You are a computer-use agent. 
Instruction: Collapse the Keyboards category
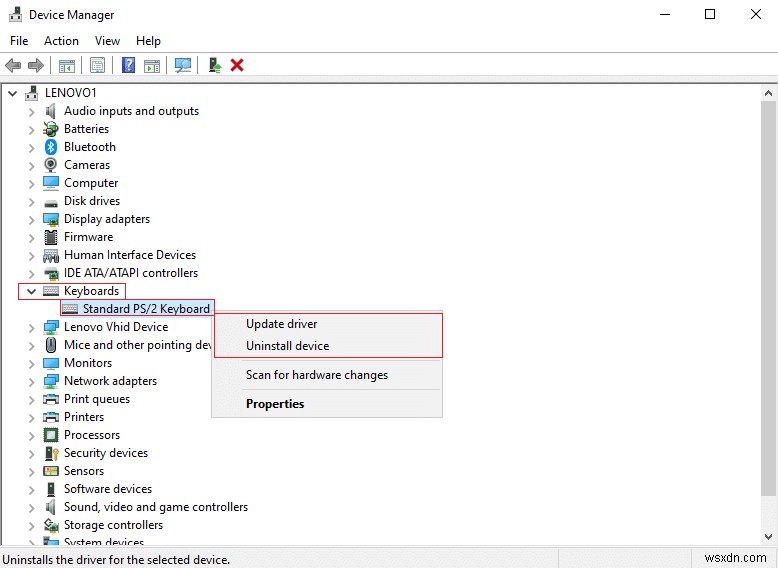pyautogui.click(x=31, y=291)
